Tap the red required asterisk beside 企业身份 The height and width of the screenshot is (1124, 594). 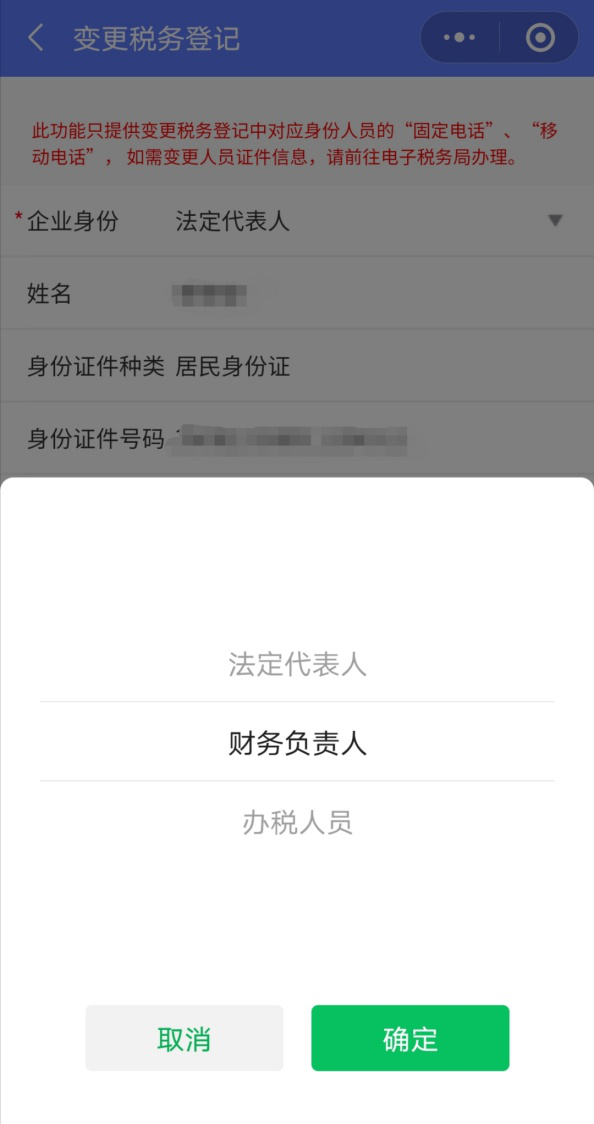pos(19,217)
